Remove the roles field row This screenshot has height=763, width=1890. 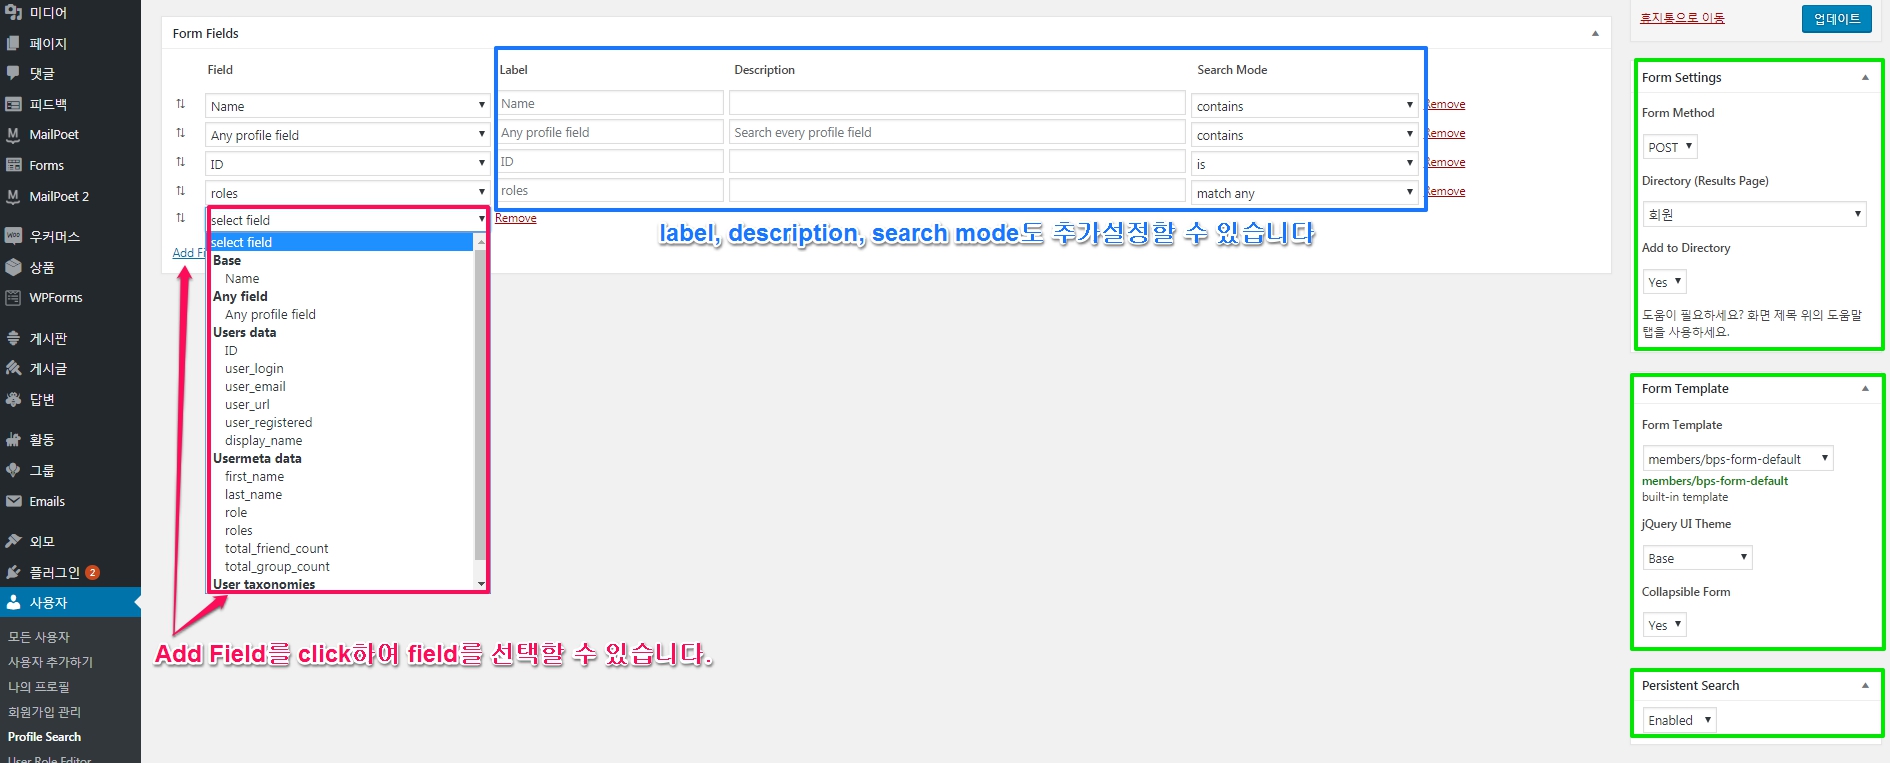(1445, 191)
